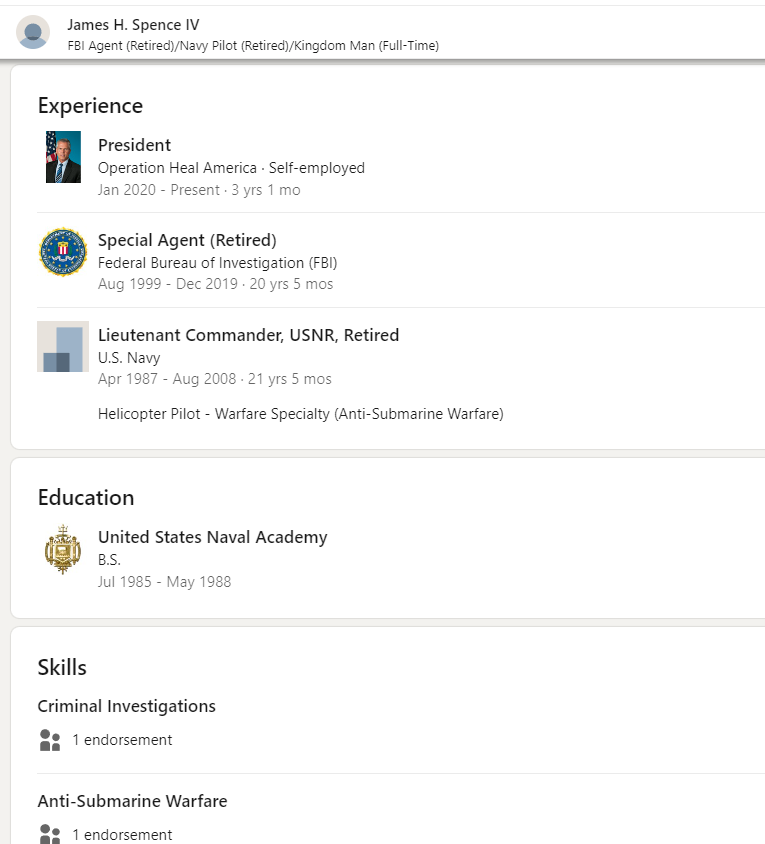Click the FBI seal logo
The height and width of the screenshot is (844, 765).
pos(63,252)
